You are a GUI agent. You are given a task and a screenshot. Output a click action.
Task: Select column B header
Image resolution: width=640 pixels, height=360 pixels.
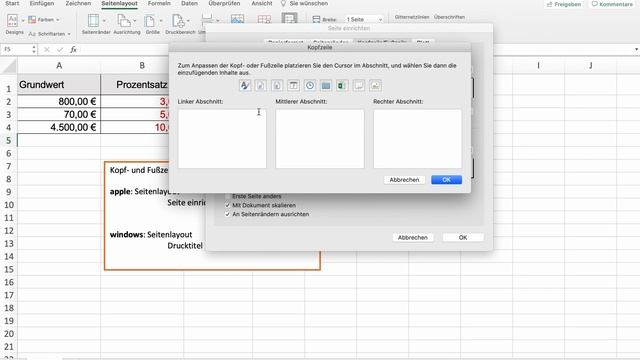tap(142, 65)
